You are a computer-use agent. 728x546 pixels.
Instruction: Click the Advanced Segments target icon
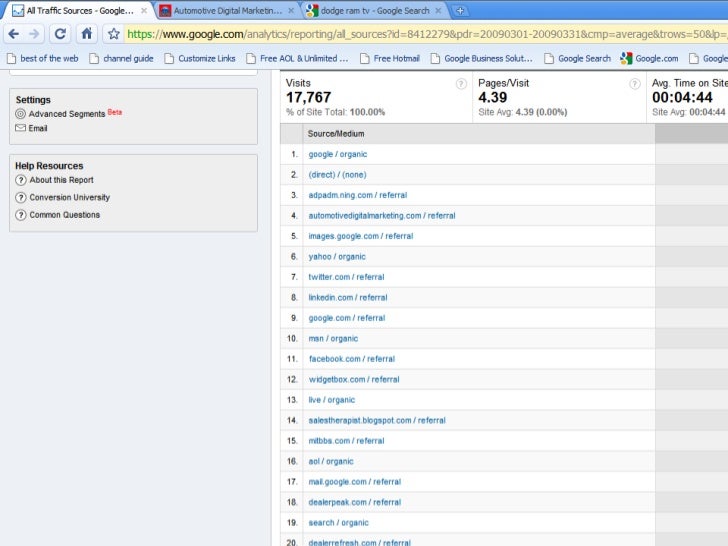[20, 114]
